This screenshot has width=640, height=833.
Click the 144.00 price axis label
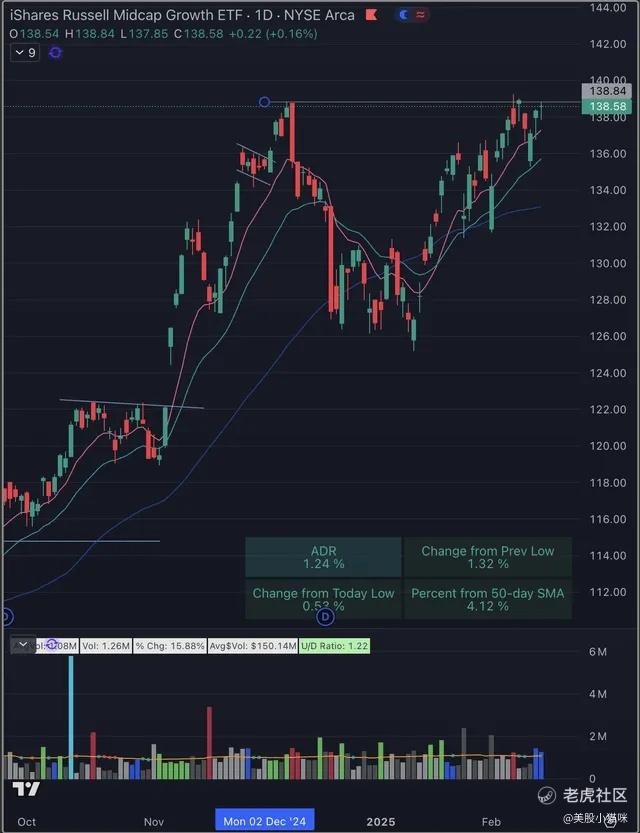tap(608, 7)
